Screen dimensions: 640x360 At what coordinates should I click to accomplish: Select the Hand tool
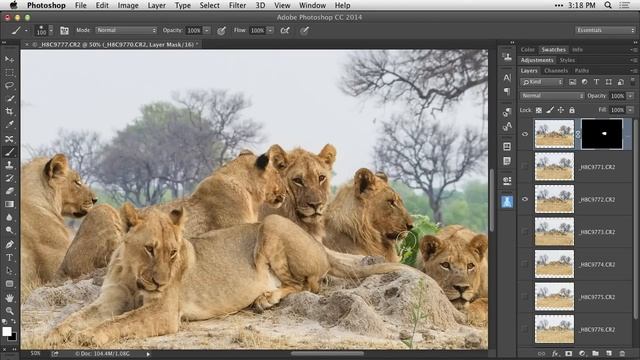(x=9, y=298)
